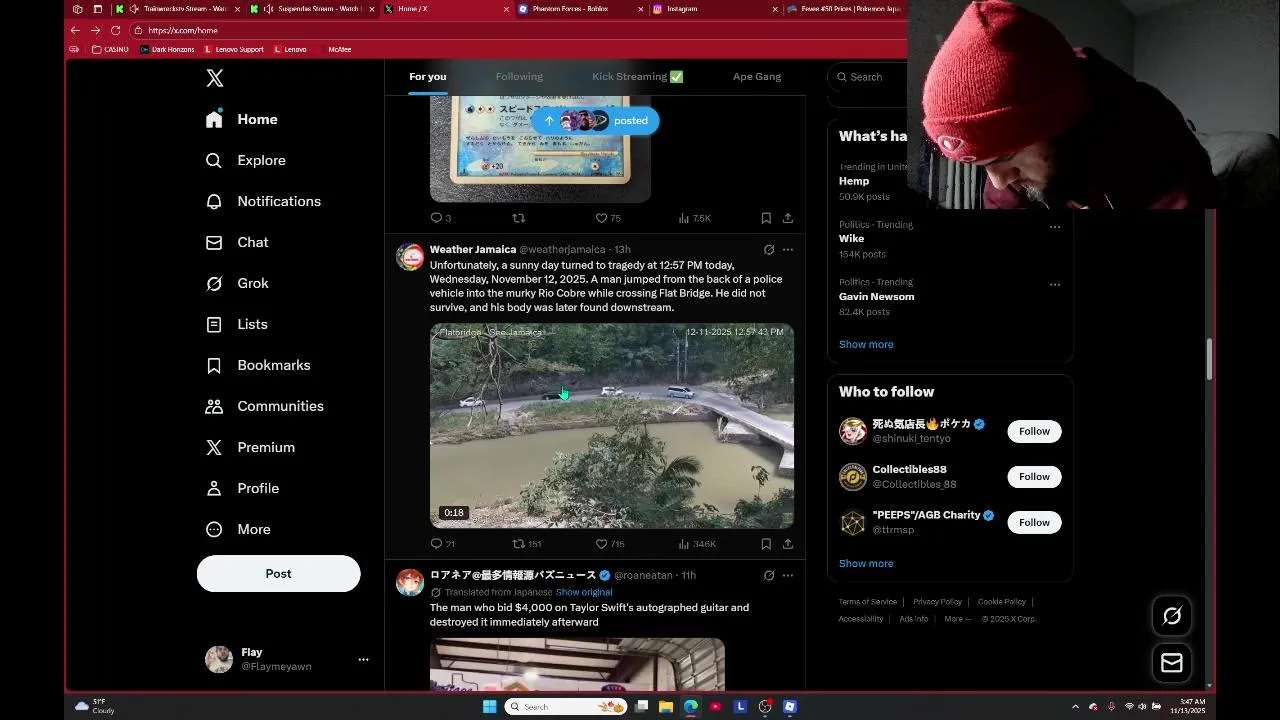This screenshot has height=720, width=1280.
Task: Click the new posts 'posted' pill
Action: 596,120
